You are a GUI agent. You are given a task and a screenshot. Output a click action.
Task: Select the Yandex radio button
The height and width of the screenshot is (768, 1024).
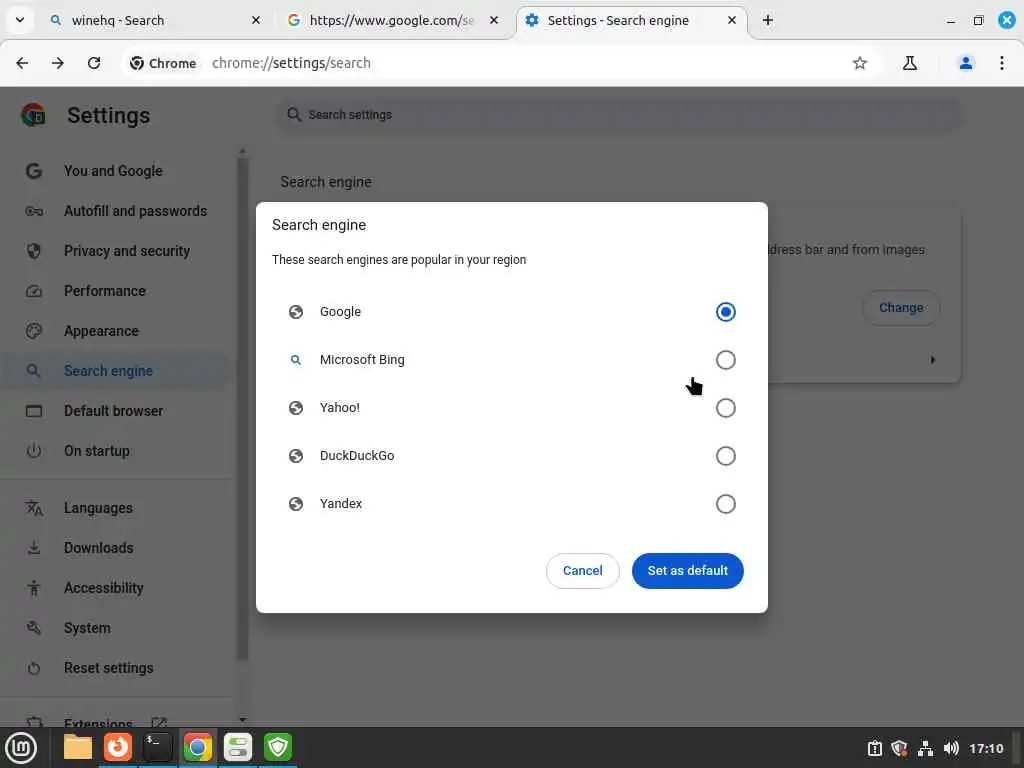tap(725, 504)
